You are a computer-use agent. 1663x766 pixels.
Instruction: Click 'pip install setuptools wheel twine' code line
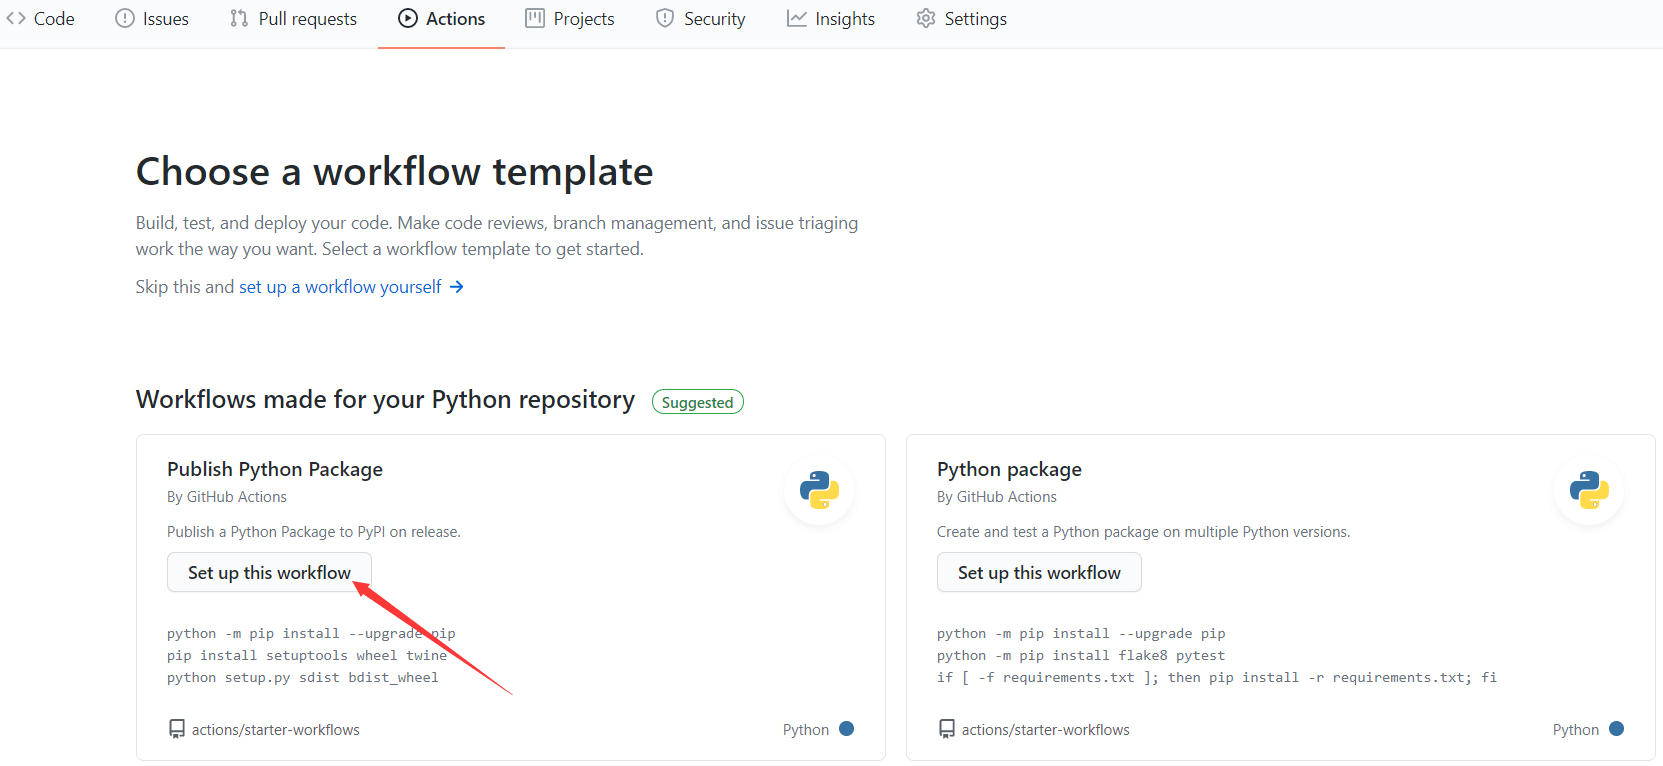click(x=307, y=656)
